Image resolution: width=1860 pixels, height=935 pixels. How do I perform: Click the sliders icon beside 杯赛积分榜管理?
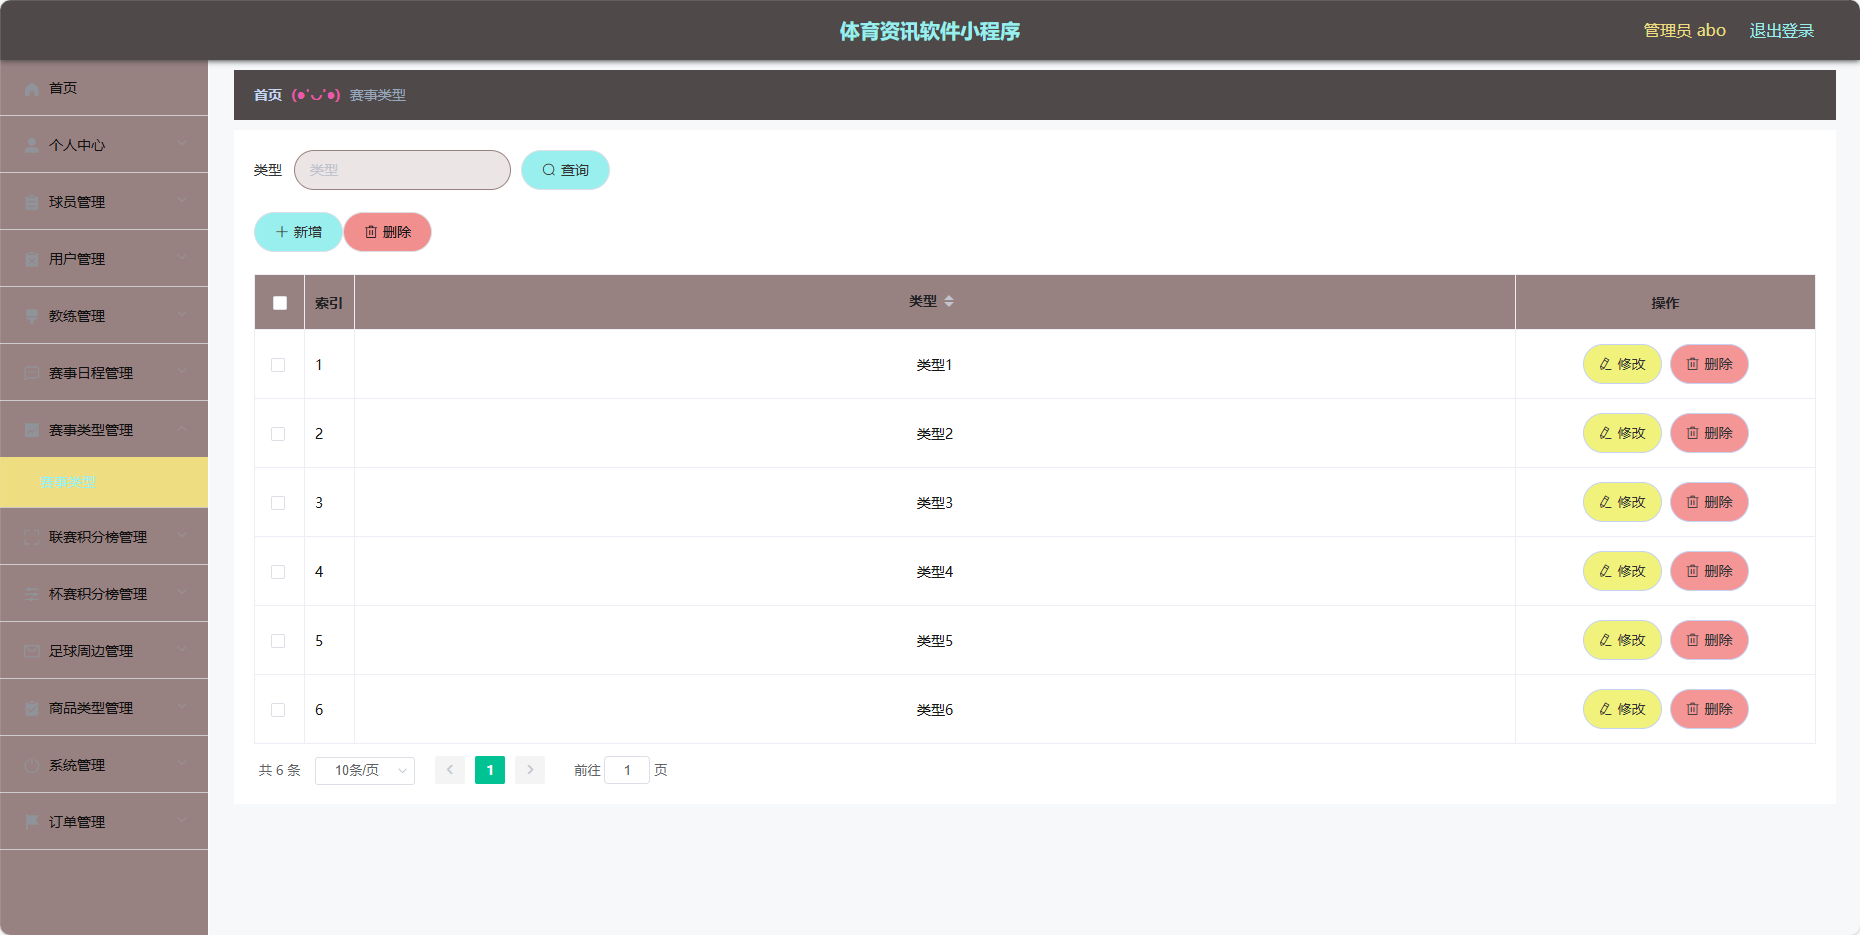tap(32, 595)
